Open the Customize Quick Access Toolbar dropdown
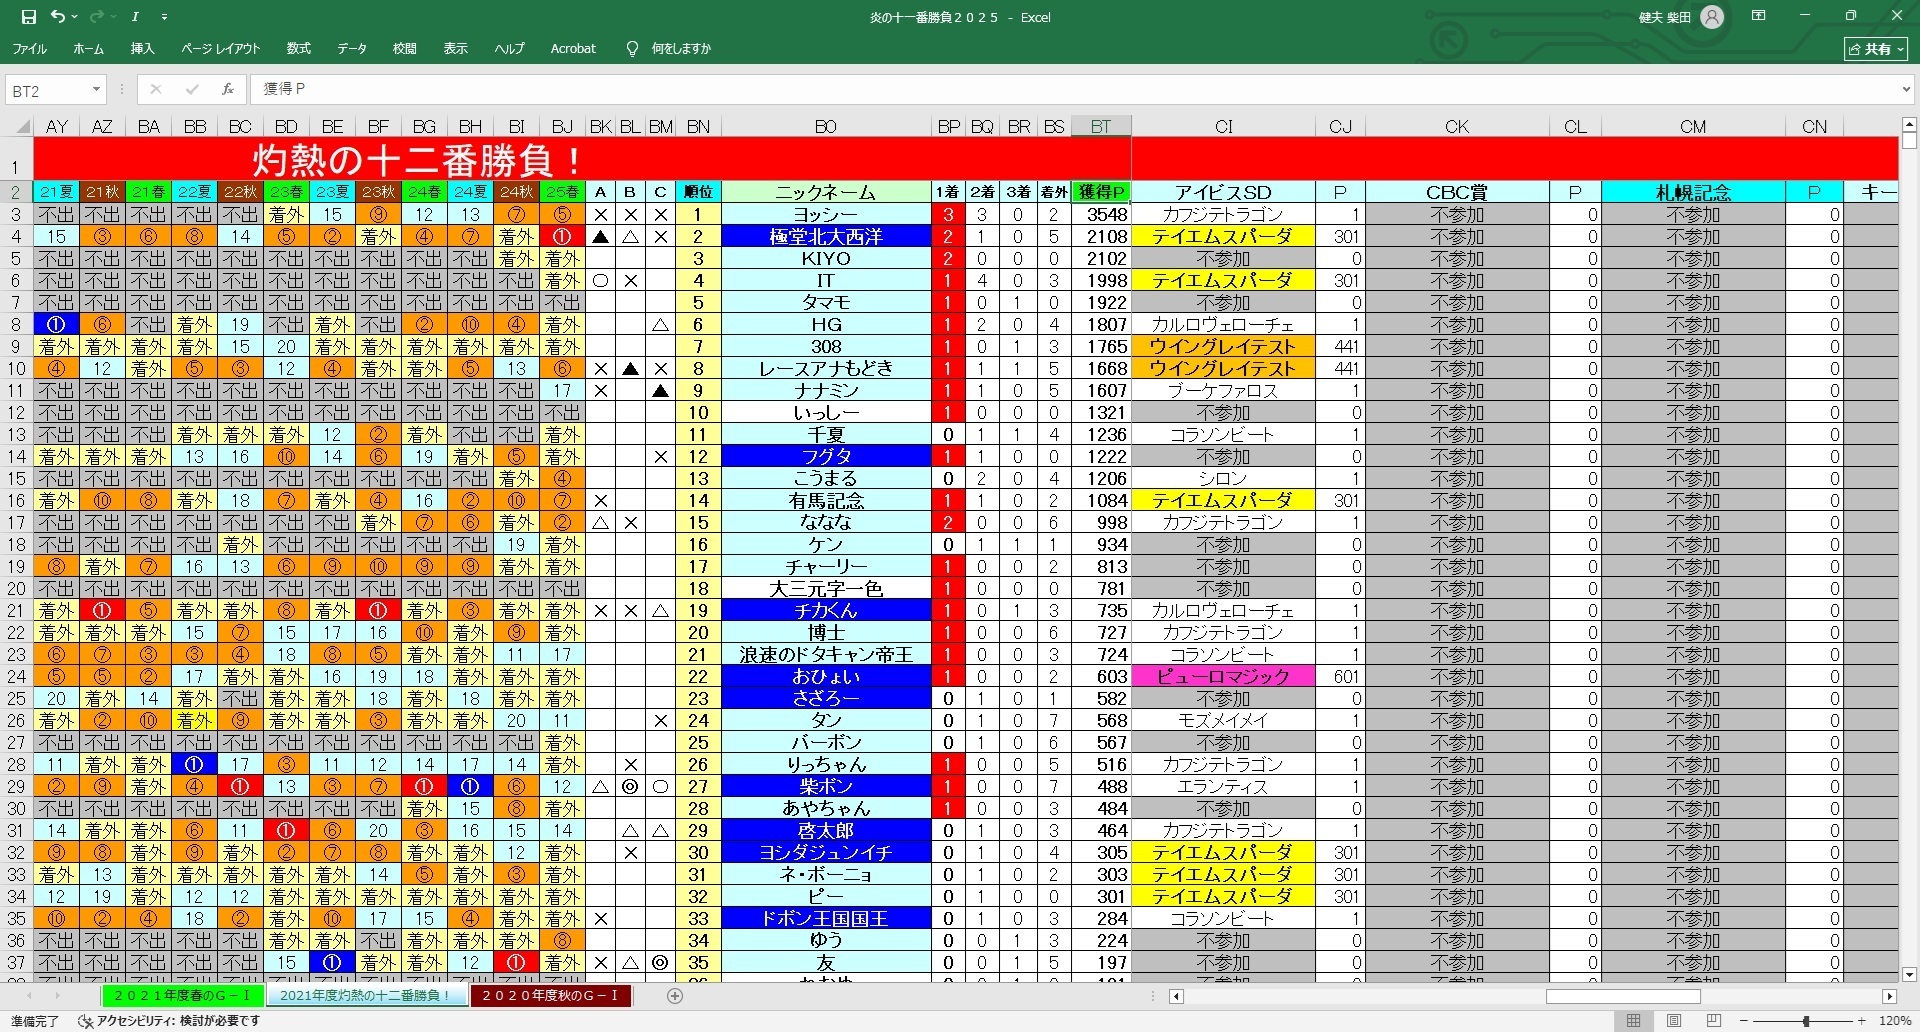This screenshot has width=1920, height=1032. [164, 17]
